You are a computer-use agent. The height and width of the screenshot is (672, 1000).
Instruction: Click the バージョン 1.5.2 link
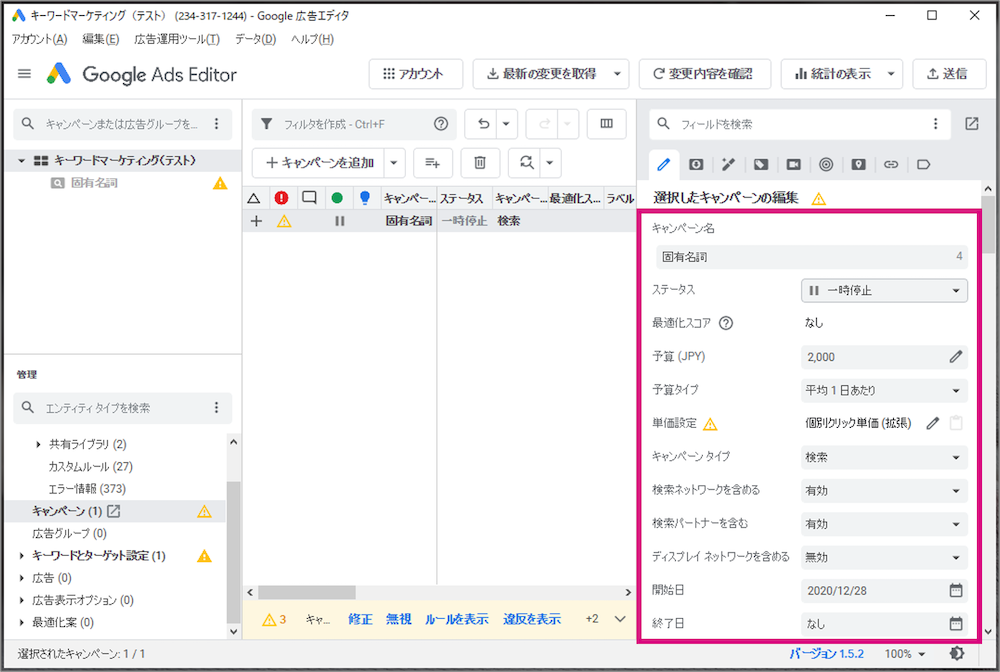pyautogui.click(x=827, y=654)
